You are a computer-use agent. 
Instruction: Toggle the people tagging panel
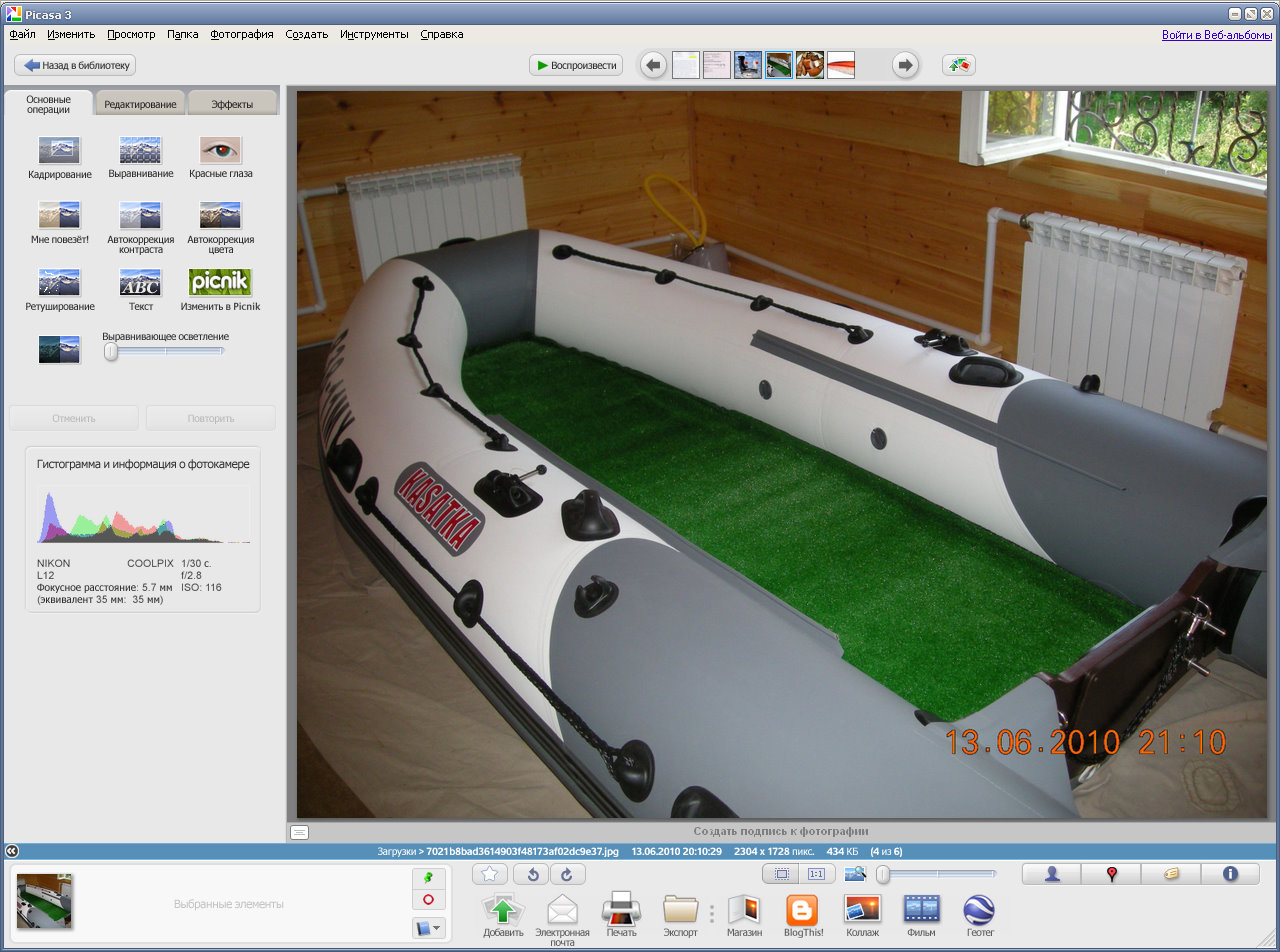click(x=1052, y=874)
